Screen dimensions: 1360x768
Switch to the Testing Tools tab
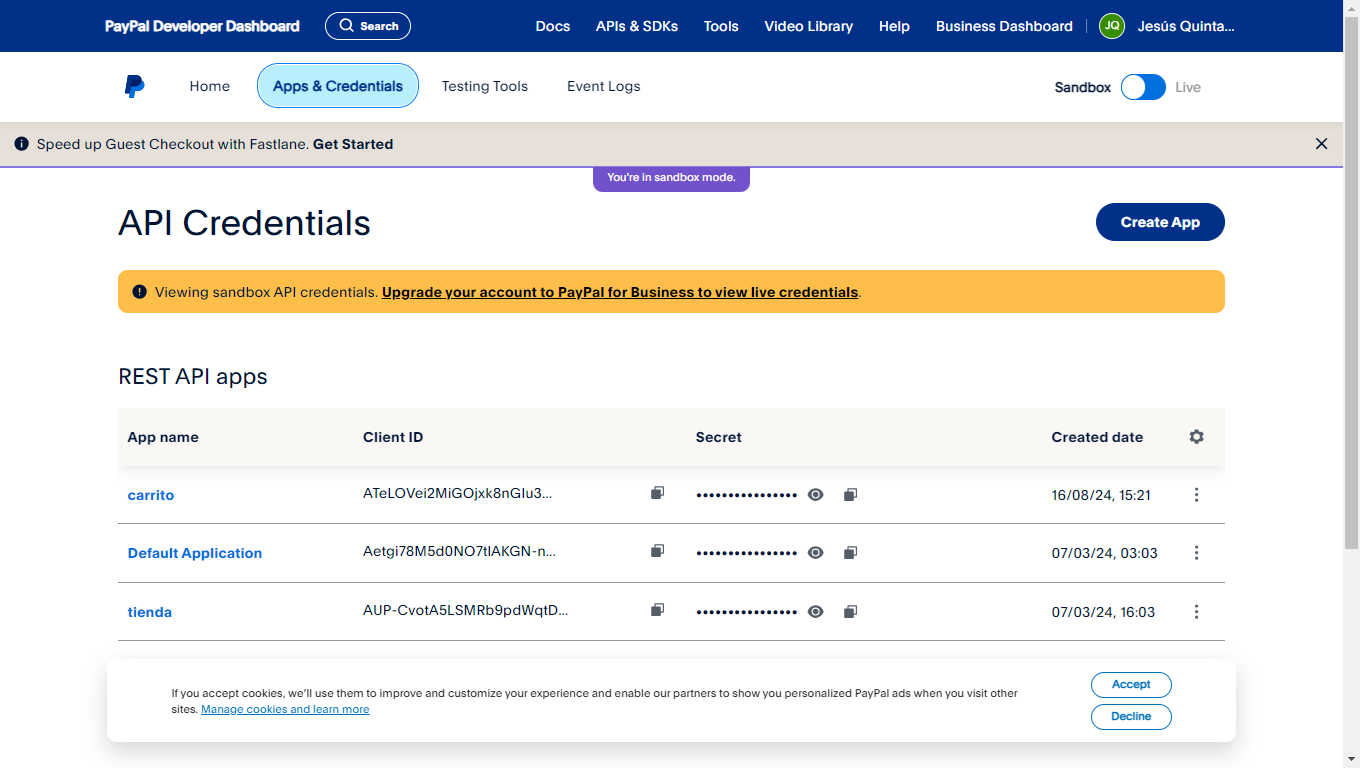point(485,86)
